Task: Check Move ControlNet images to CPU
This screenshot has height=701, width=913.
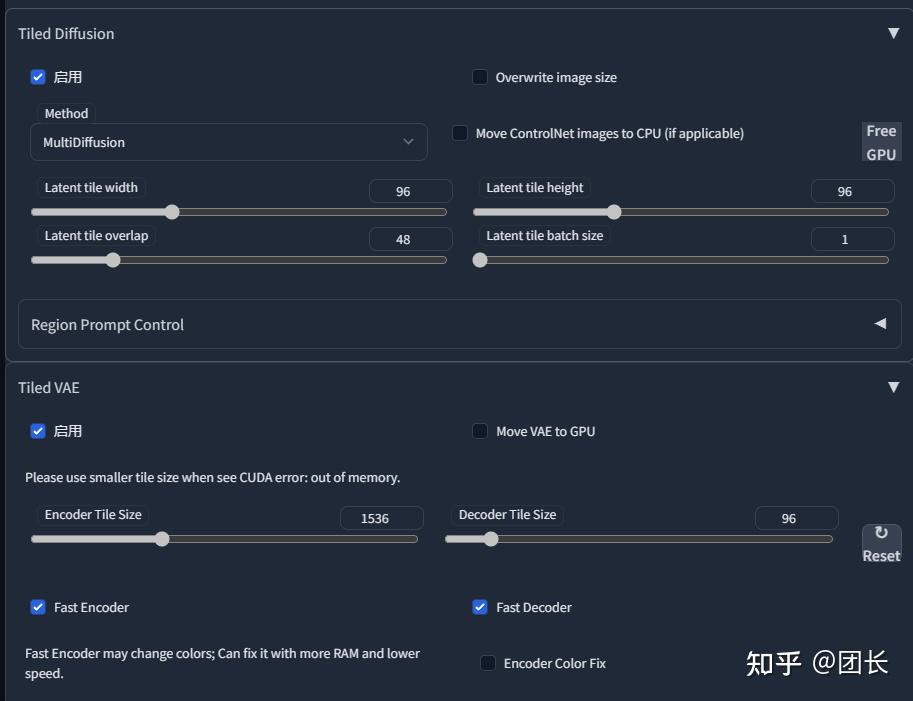Action: pyautogui.click(x=460, y=133)
